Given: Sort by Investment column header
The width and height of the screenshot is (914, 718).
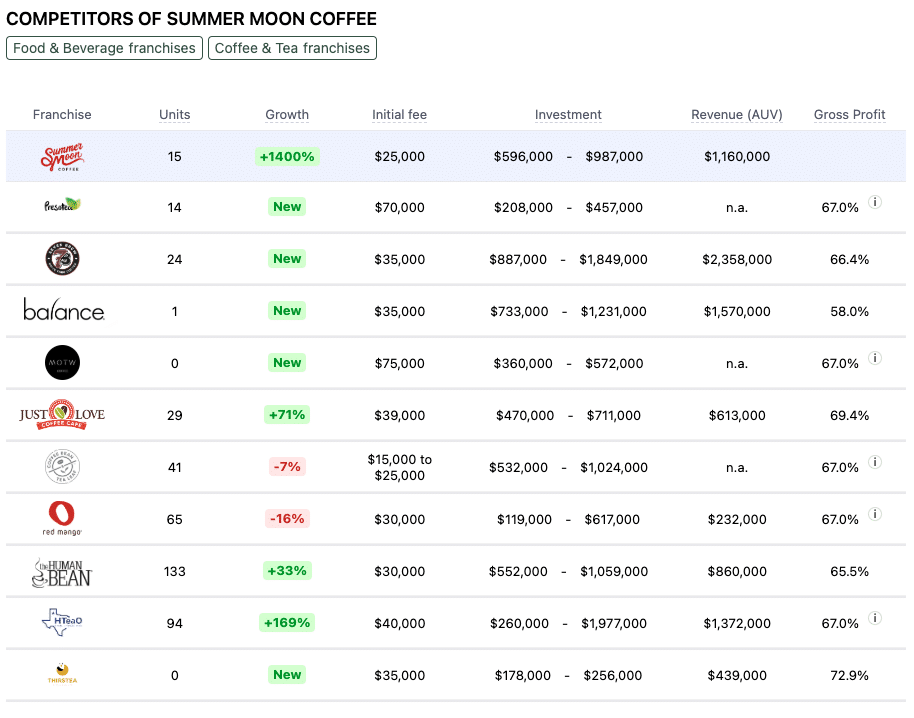Looking at the screenshot, I should pos(568,114).
